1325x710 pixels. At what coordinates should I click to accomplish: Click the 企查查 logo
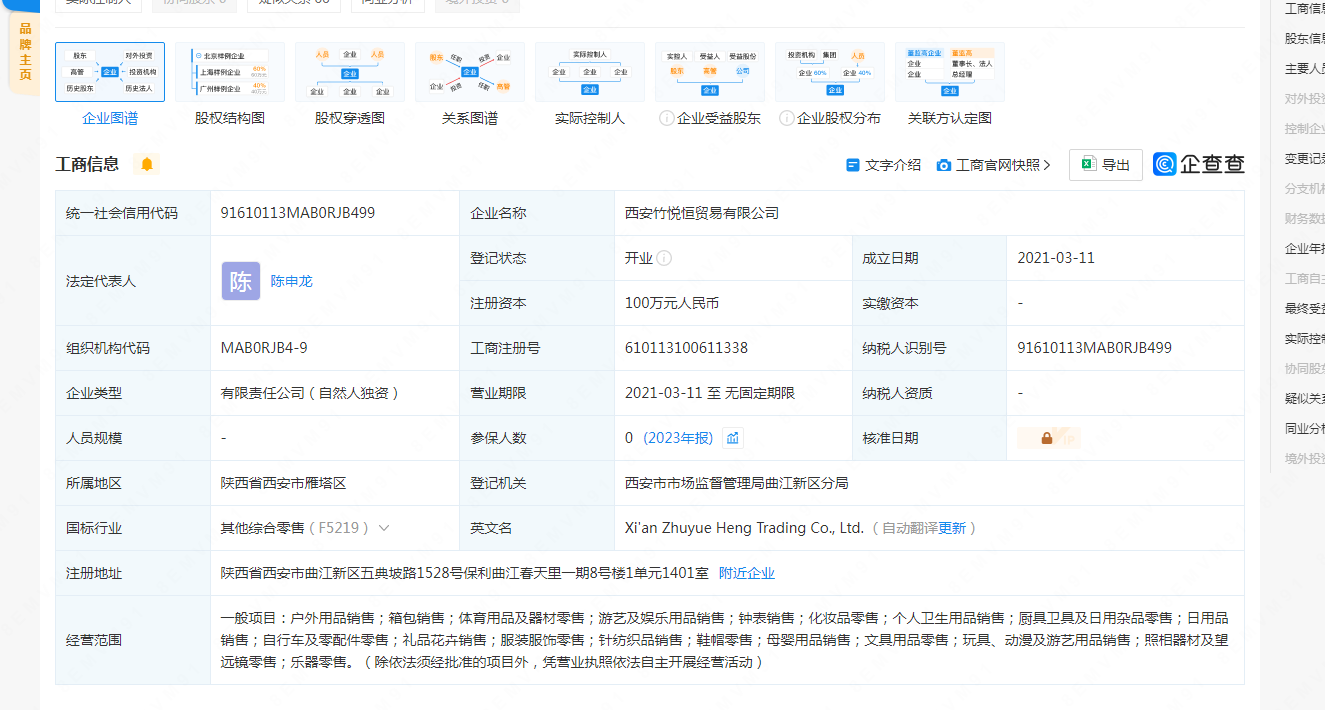point(1198,165)
